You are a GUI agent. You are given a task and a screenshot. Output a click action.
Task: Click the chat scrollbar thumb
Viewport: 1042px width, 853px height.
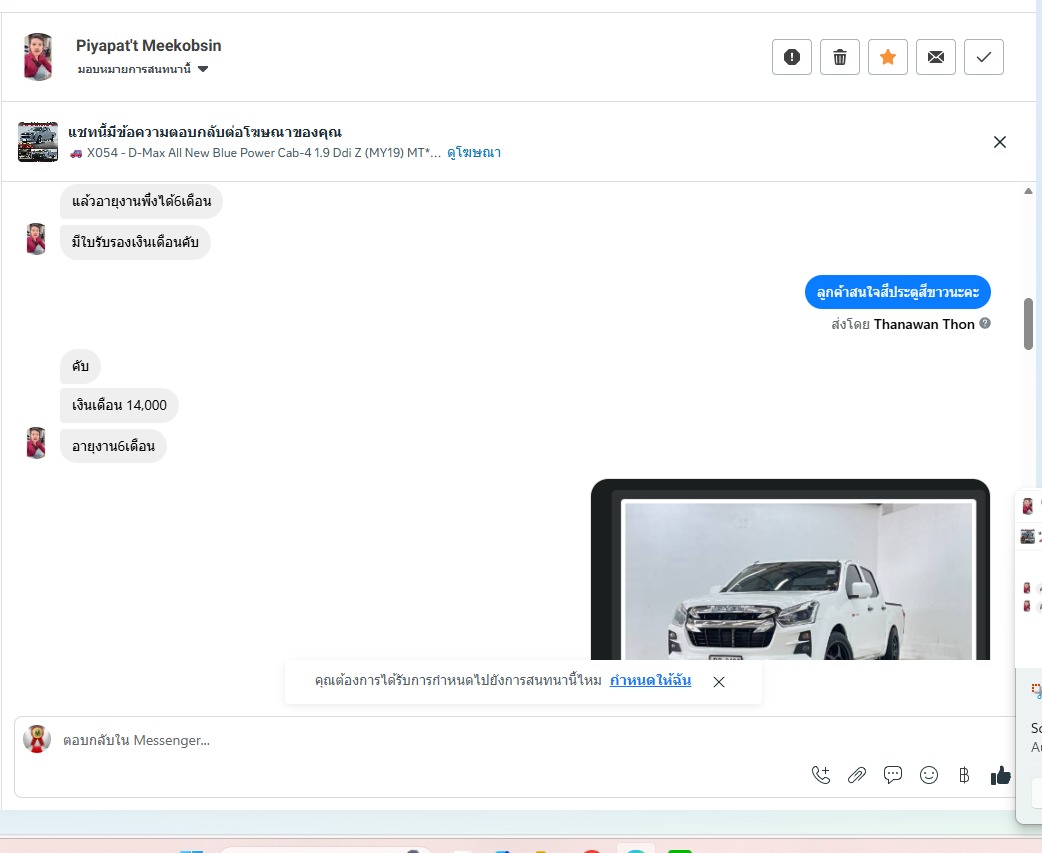coord(1029,324)
